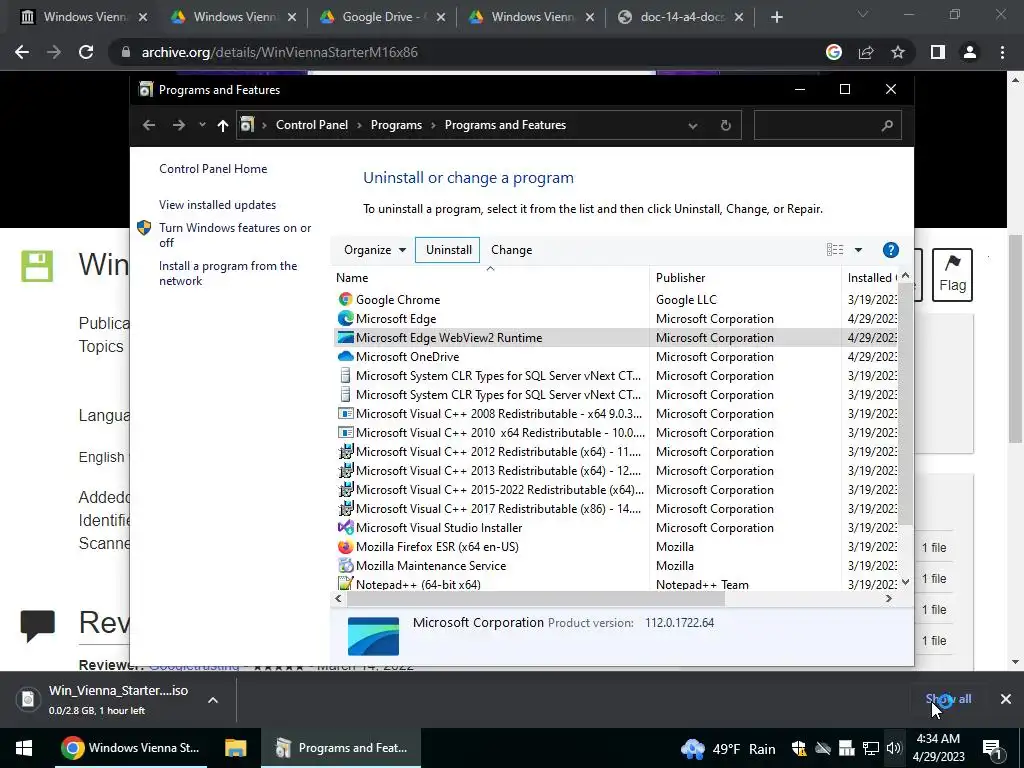Screen dimensions: 1024x768
Task: Click the Mozilla Firefox ESR icon
Action: pyautogui.click(x=345, y=547)
